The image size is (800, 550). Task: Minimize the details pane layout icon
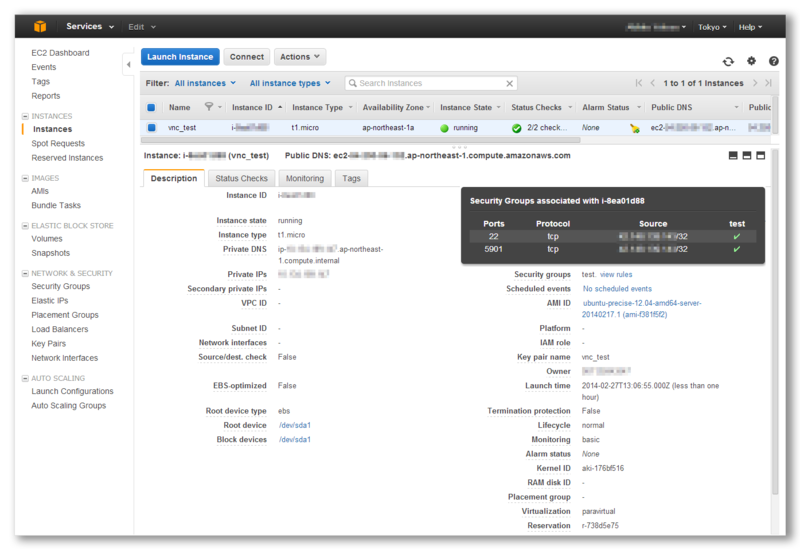click(733, 156)
